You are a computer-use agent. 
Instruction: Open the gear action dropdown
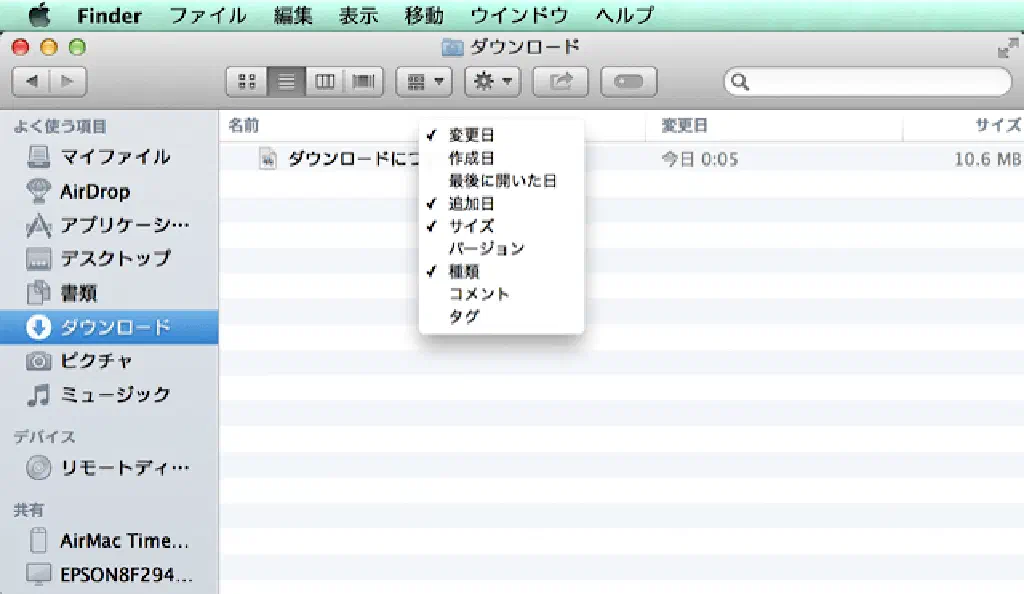click(492, 82)
